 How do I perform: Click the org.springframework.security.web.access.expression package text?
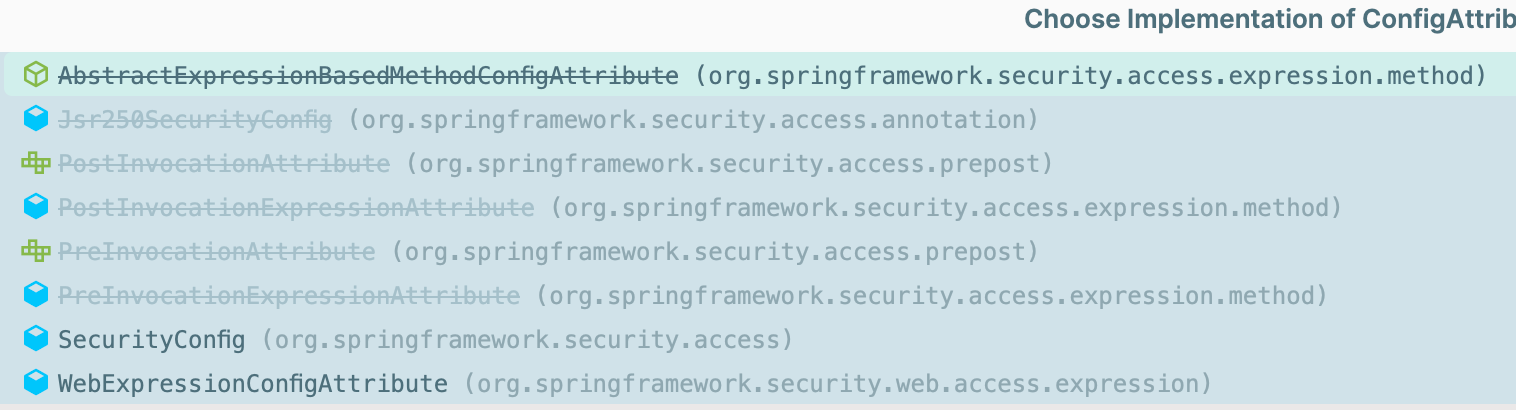click(x=837, y=384)
